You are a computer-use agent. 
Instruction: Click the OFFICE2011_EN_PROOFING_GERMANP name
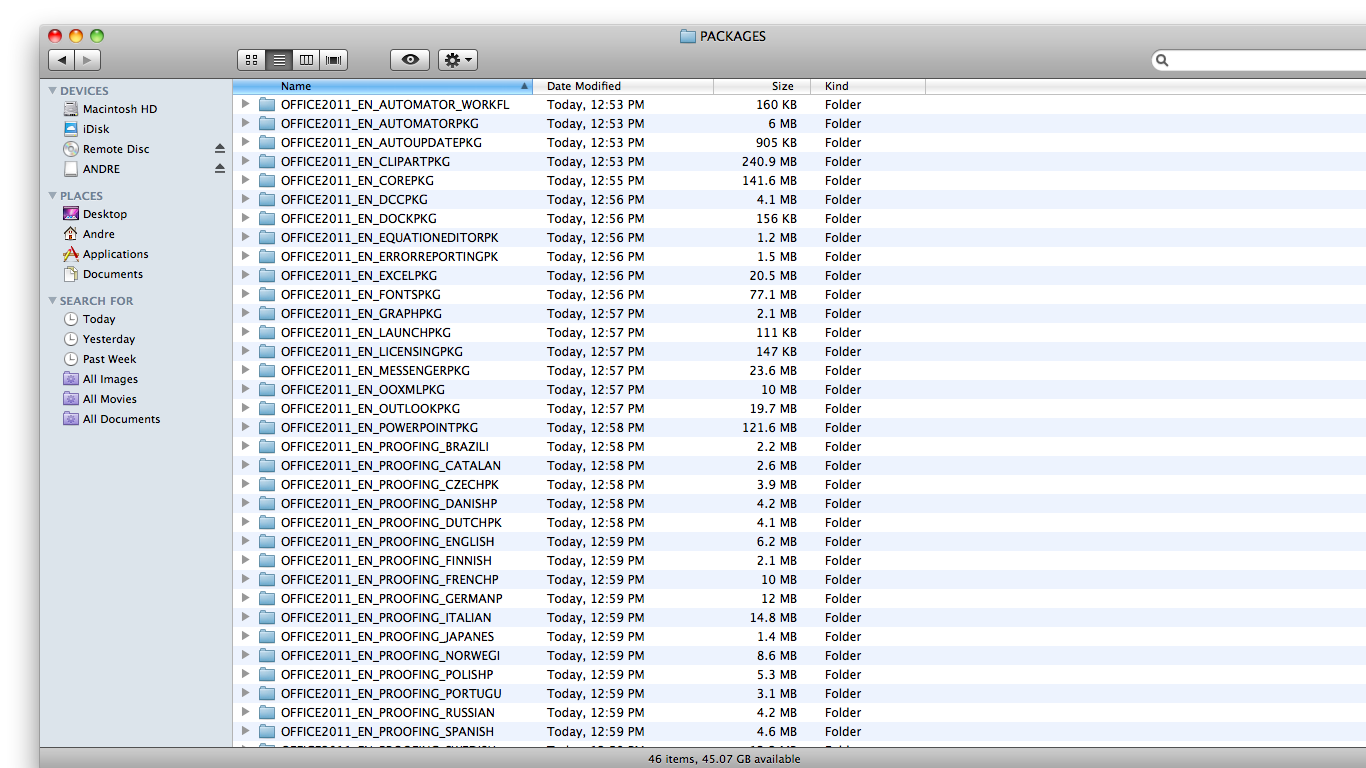392,599
